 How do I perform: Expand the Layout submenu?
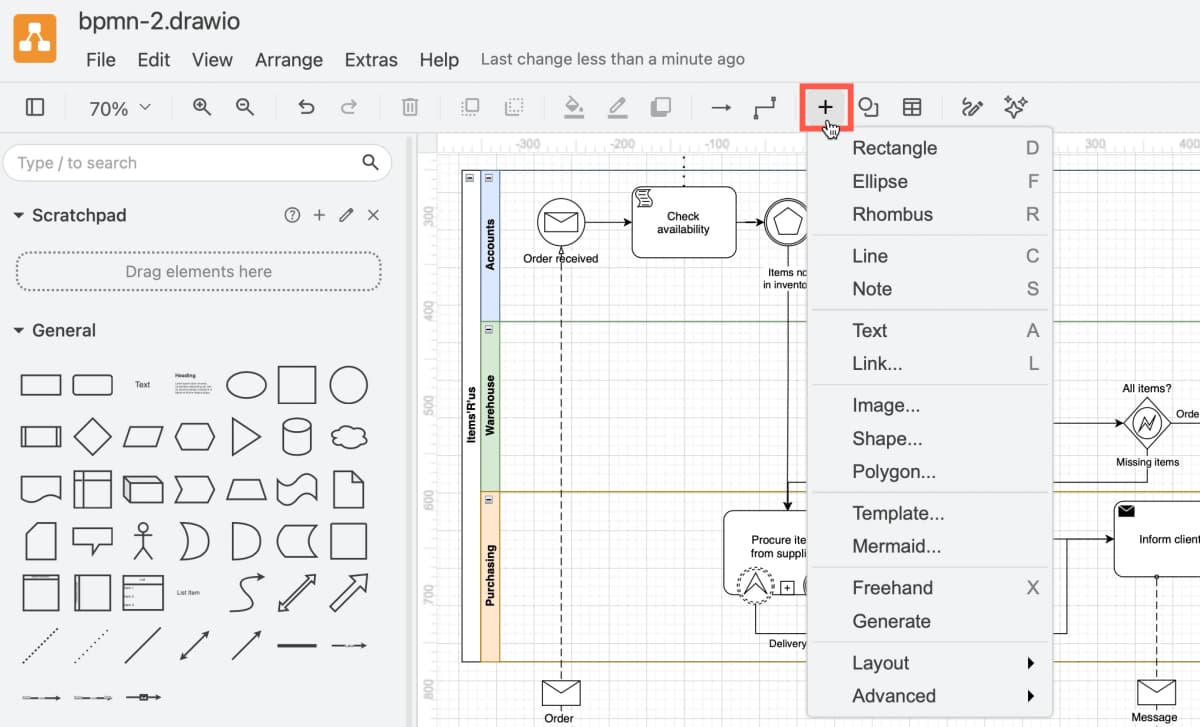tap(929, 663)
